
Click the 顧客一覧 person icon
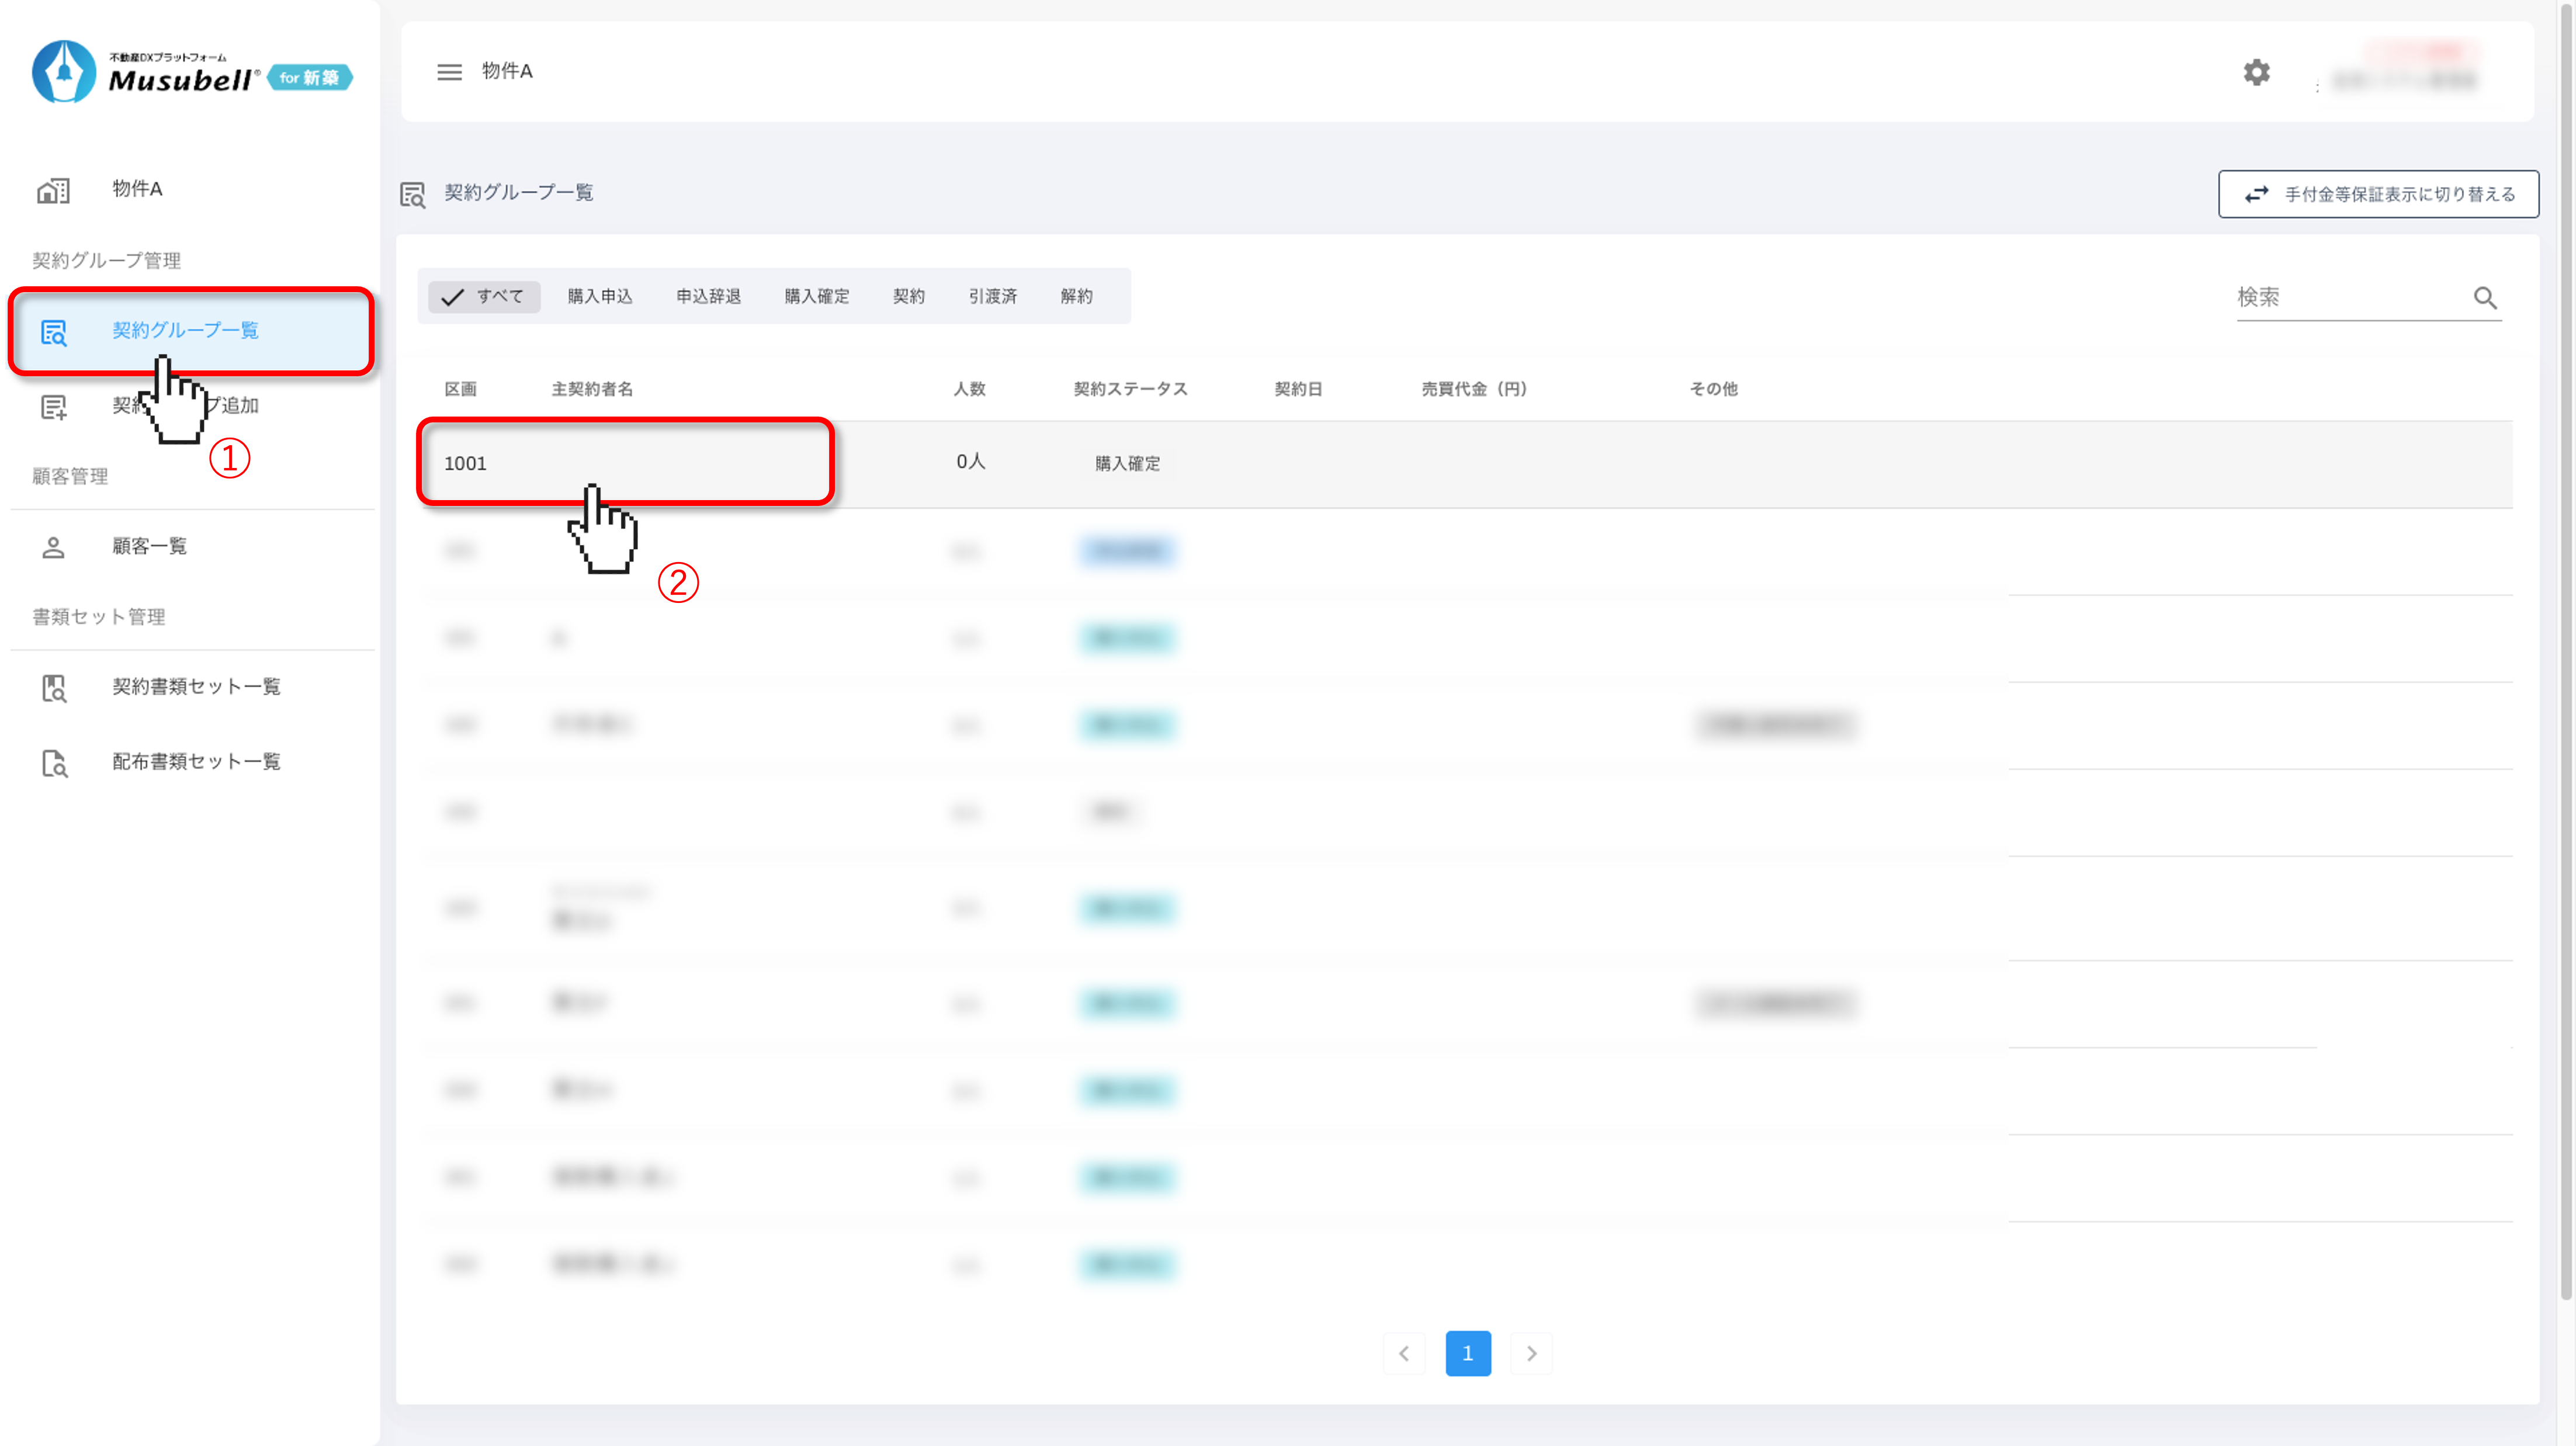53,547
